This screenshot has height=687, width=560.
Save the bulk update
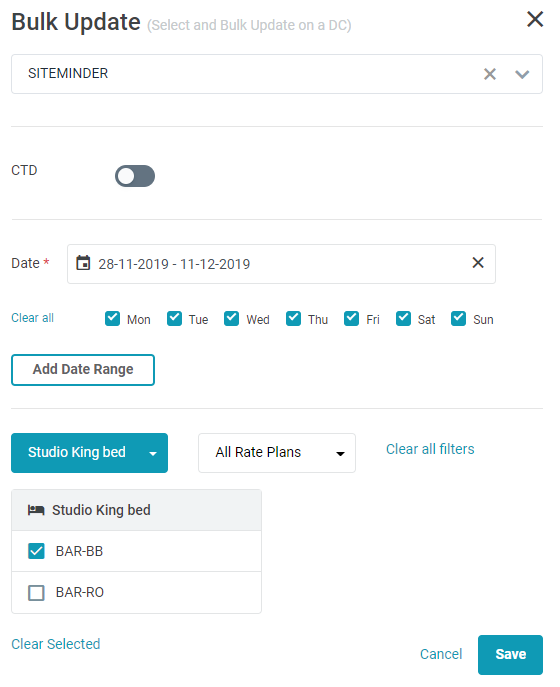[510, 655]
